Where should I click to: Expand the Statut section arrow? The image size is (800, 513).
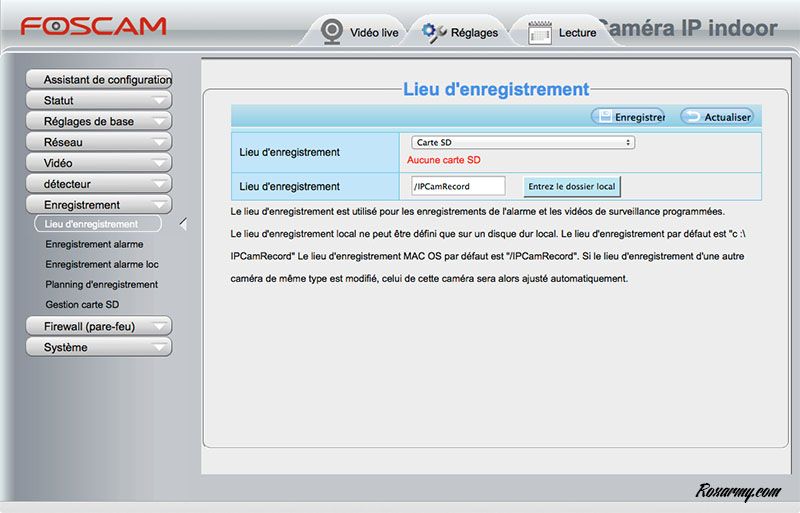[x=158, y=101]
